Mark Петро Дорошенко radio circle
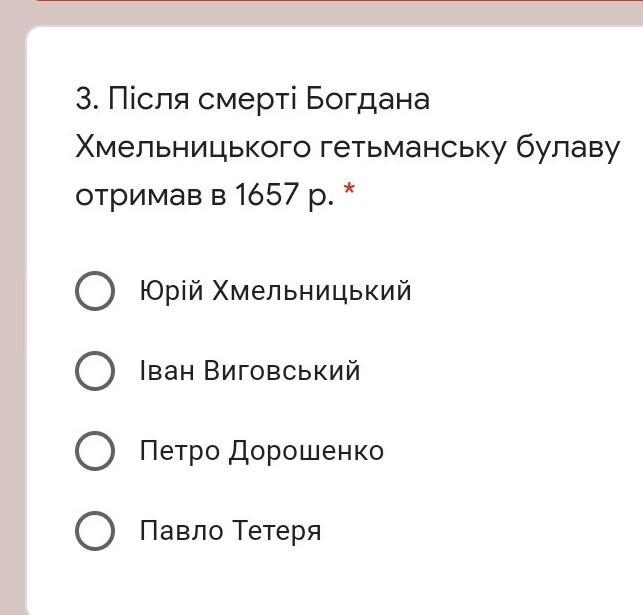Image resolution: width=643 pixels, height=615 pixels. coord(95,451)
